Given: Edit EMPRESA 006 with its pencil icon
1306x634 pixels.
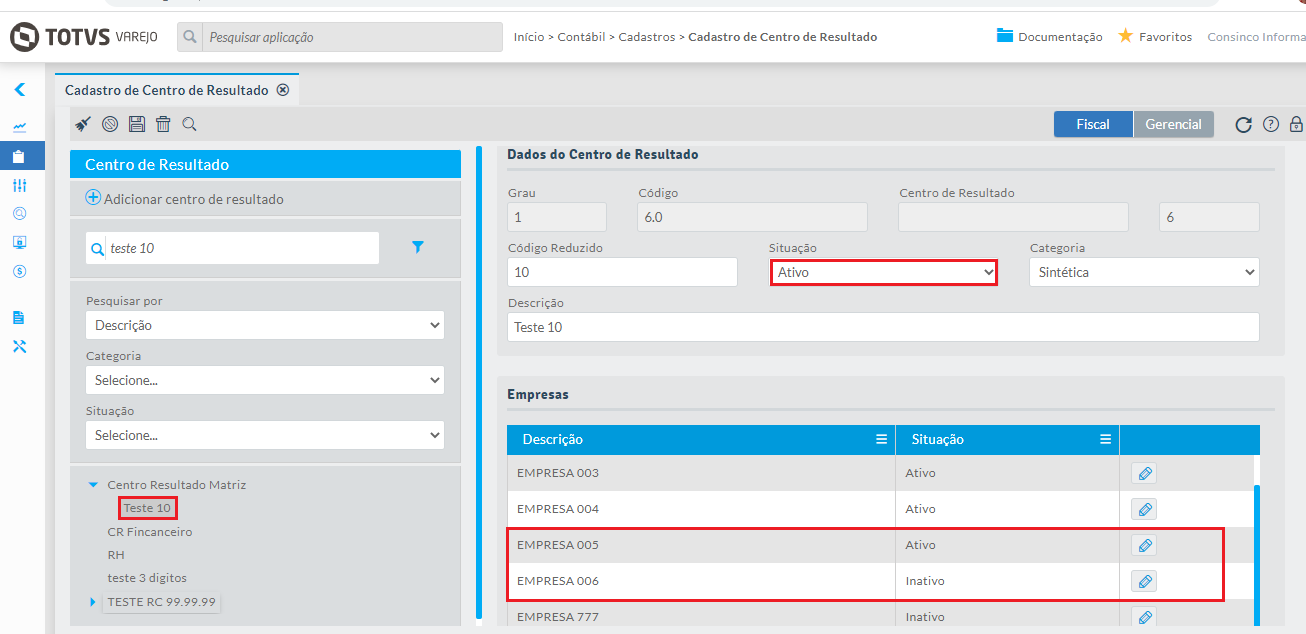Looking at the screenshot, I should pos(1144,581).
